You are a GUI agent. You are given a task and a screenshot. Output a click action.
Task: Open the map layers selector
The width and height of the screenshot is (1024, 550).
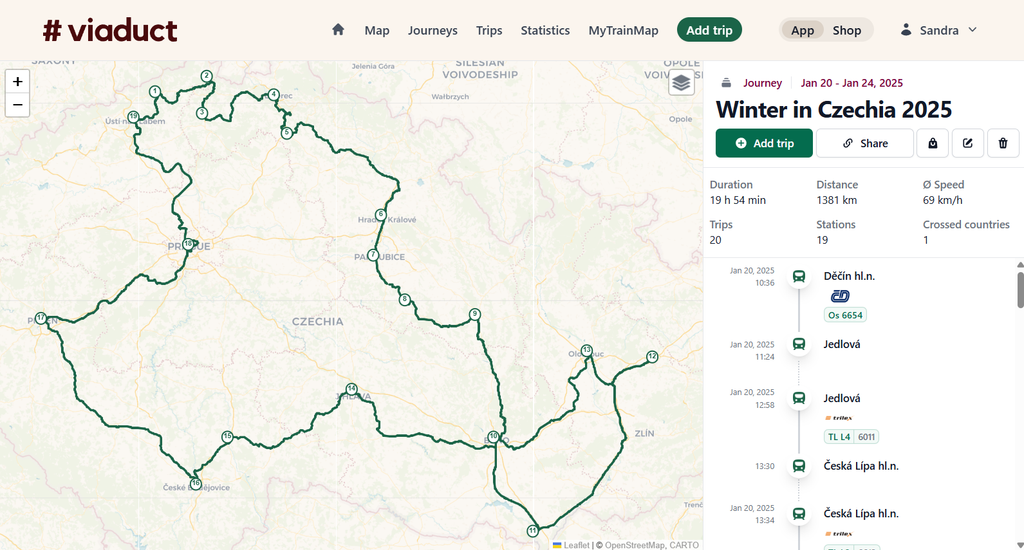tap(681, 82)
